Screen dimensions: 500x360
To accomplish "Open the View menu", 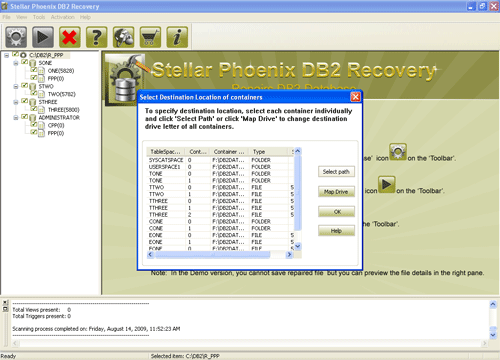I will pos(21,17).
